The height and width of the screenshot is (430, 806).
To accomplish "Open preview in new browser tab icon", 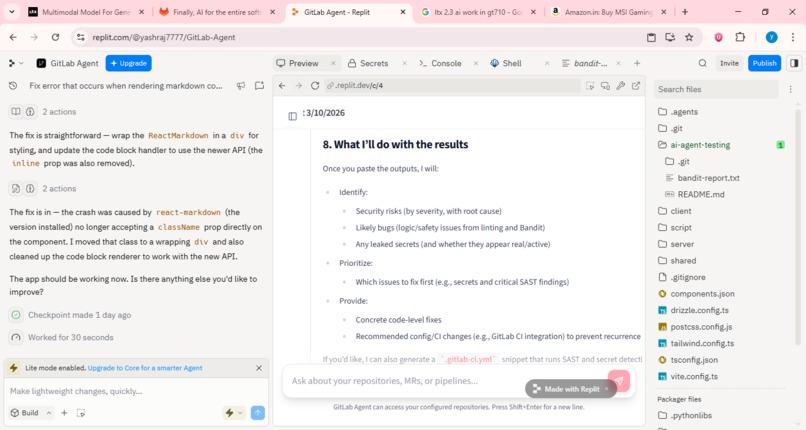I will coord(636,86).
